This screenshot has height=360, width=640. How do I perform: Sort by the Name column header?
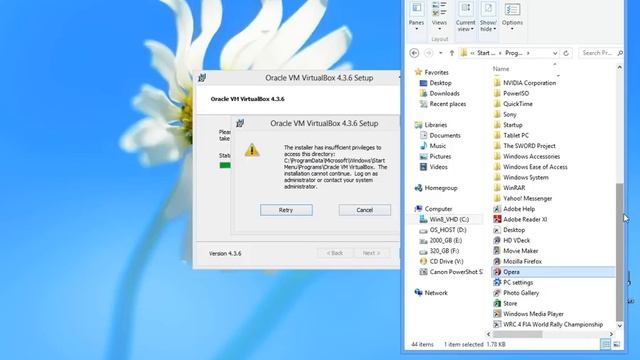[x=501, y=69]
